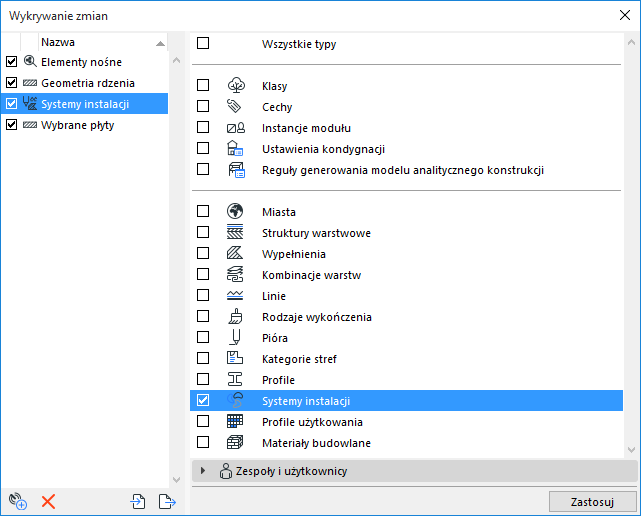Uncheck the Systemy instalacji type checkbox
Screen dimensions: 641x516
coord(203,400)
